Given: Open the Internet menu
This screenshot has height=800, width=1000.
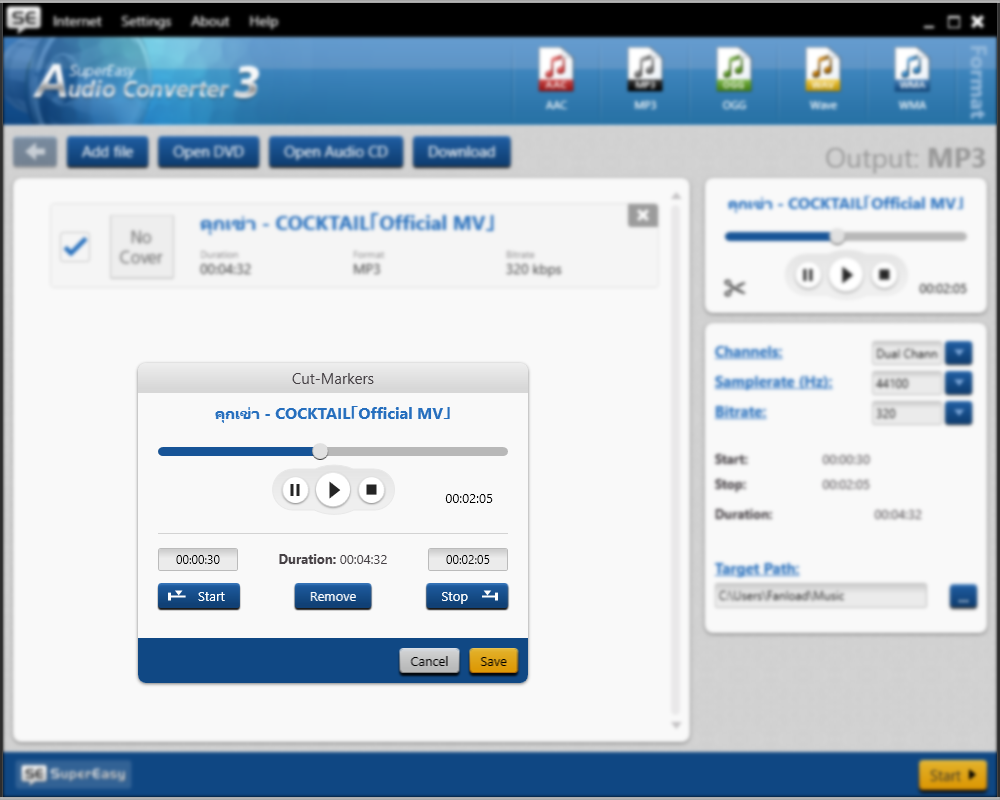Looking at the screenshot, I should (77, 22).
